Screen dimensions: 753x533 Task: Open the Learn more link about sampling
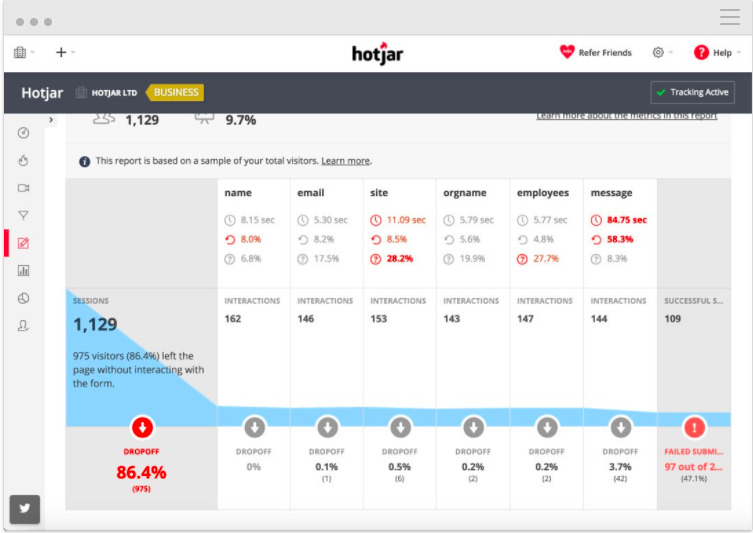coord(345,161)
